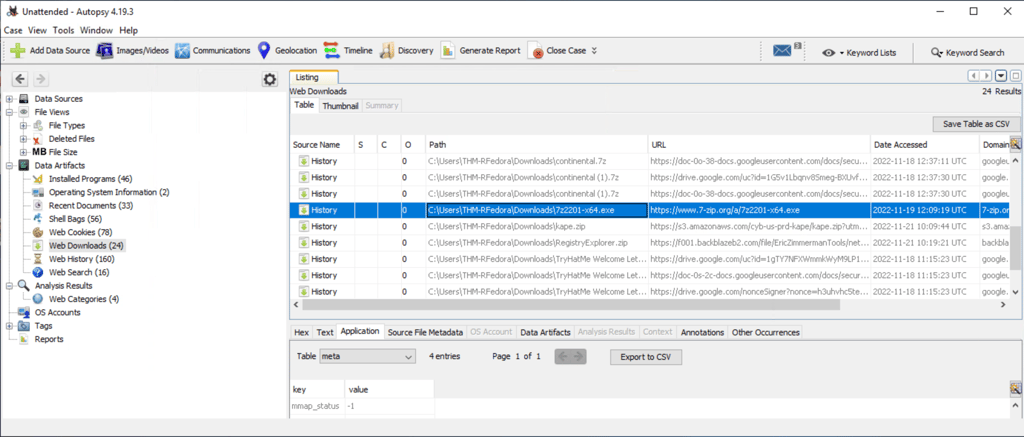Click the maximize listing pane icon

click(1015, 76)
